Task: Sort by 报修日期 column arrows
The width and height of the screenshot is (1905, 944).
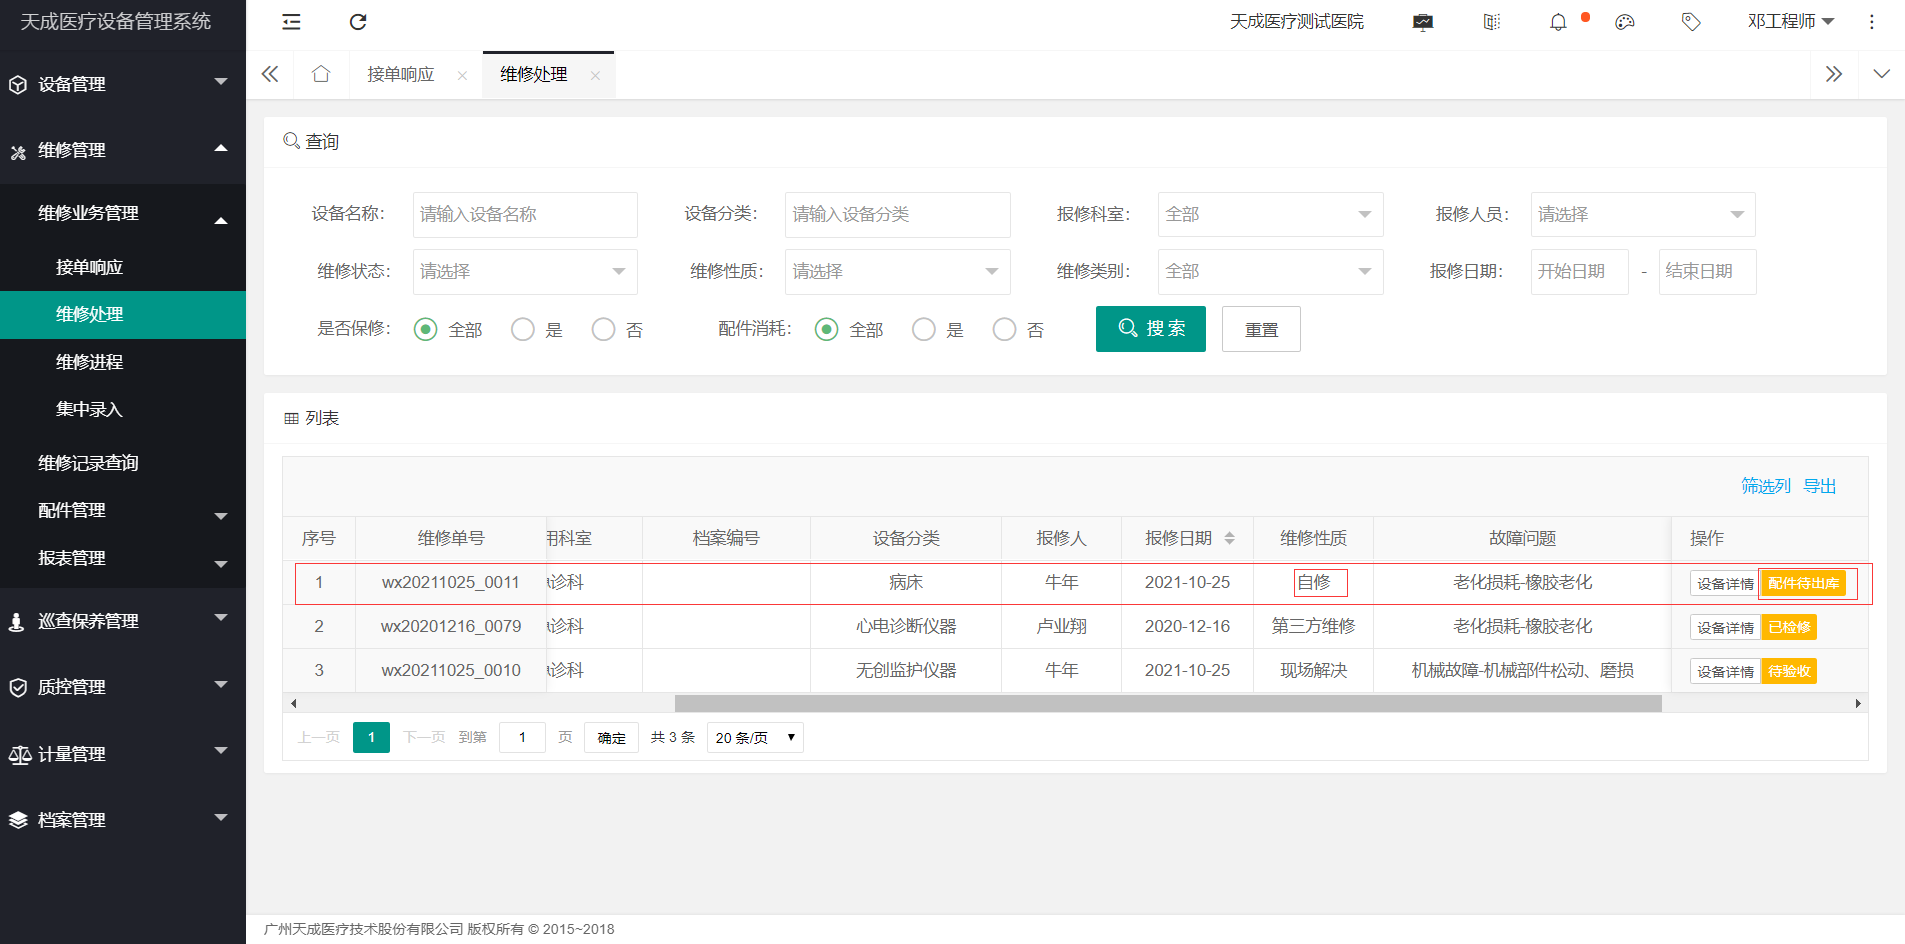Action: 1230,538
